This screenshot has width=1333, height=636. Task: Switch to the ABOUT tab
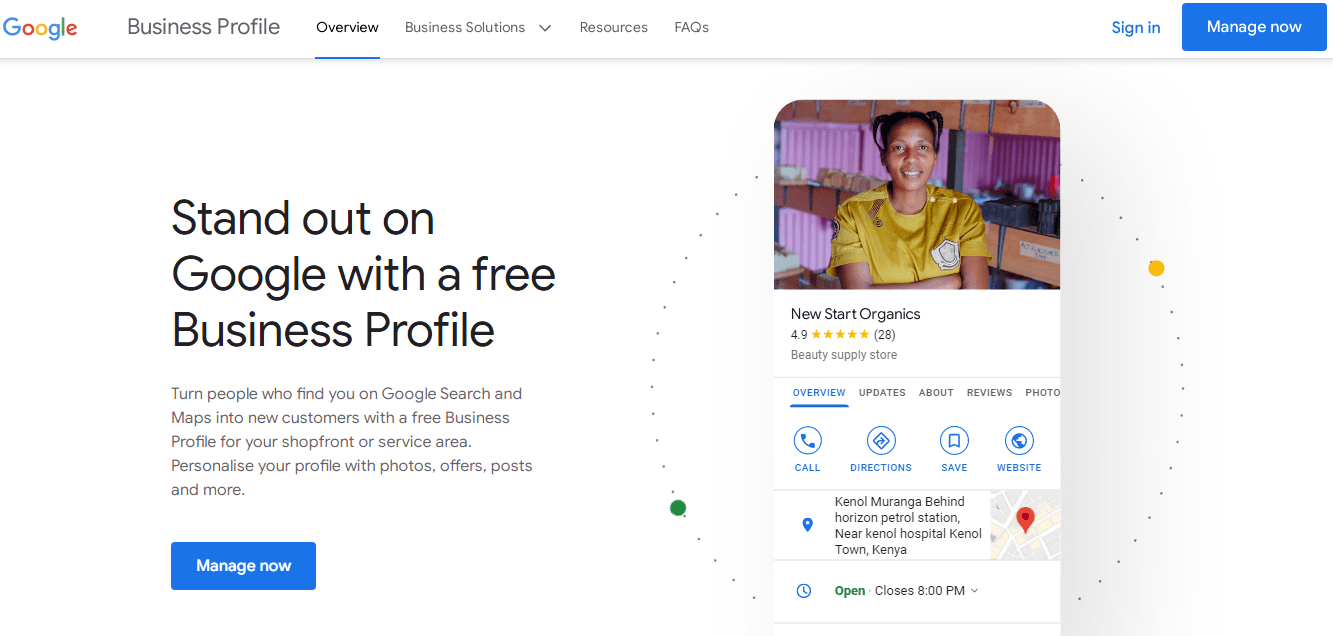coord(936,393)
